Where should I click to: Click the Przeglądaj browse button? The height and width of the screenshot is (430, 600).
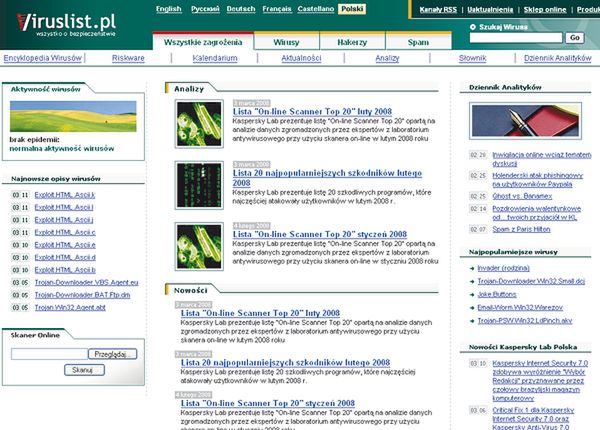(x=112, y=354)
